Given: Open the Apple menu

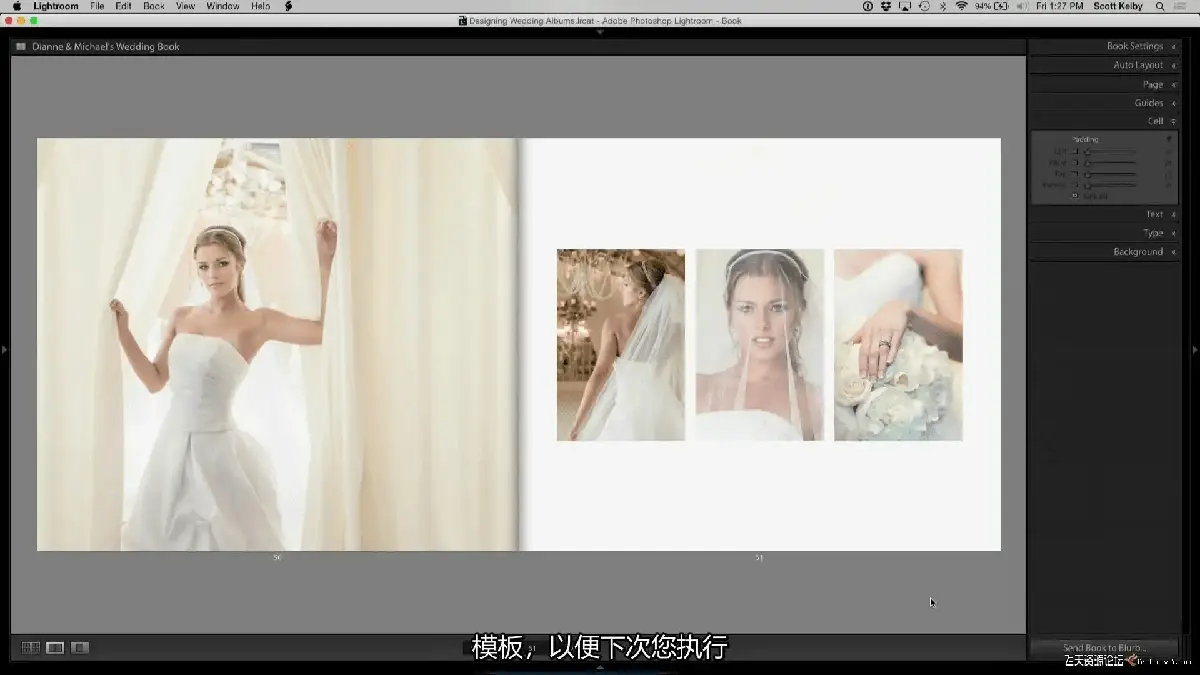Looking at the screenshot, I should pyautogui.click(x=16, y=6).
